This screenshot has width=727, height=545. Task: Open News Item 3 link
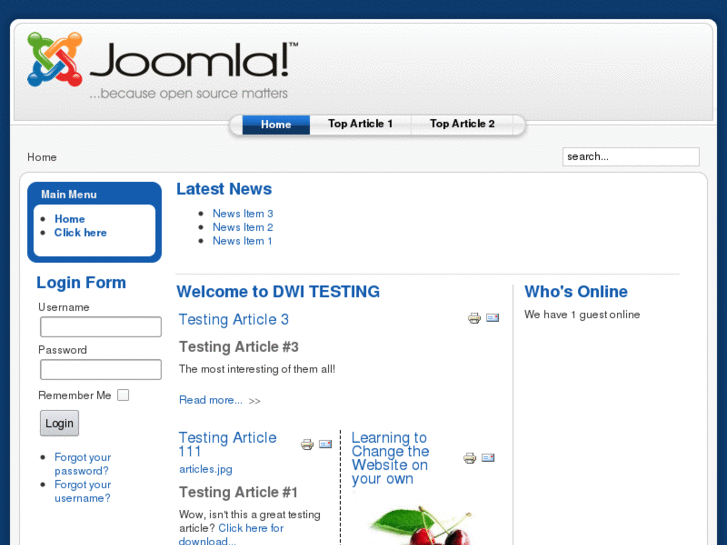[x=242, y=213]
